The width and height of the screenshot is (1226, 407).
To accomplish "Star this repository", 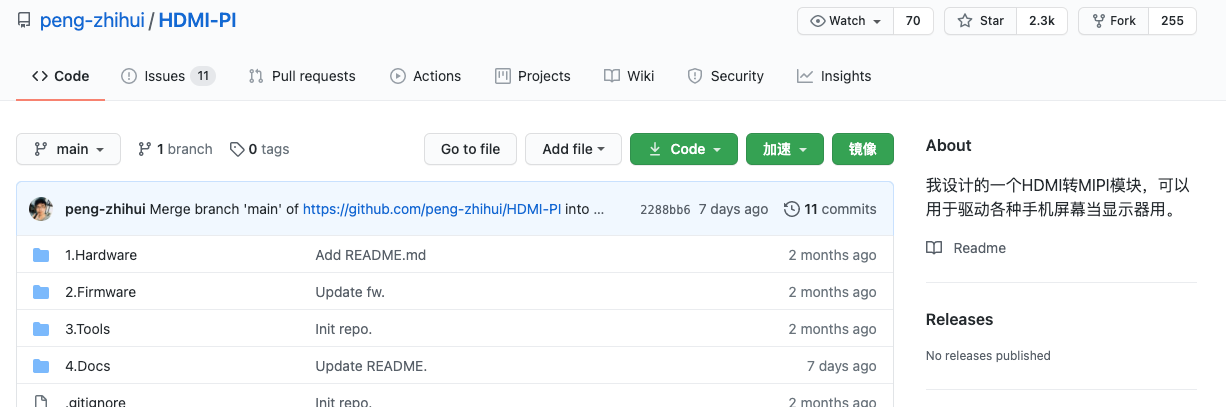I will coord(981,21).
